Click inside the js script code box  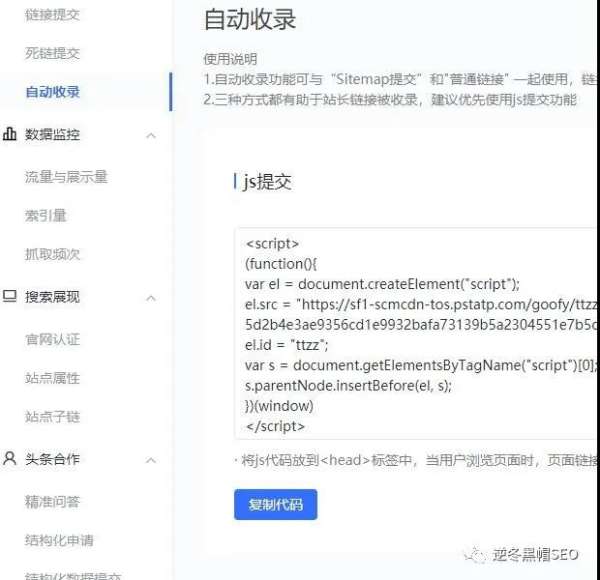417,334
